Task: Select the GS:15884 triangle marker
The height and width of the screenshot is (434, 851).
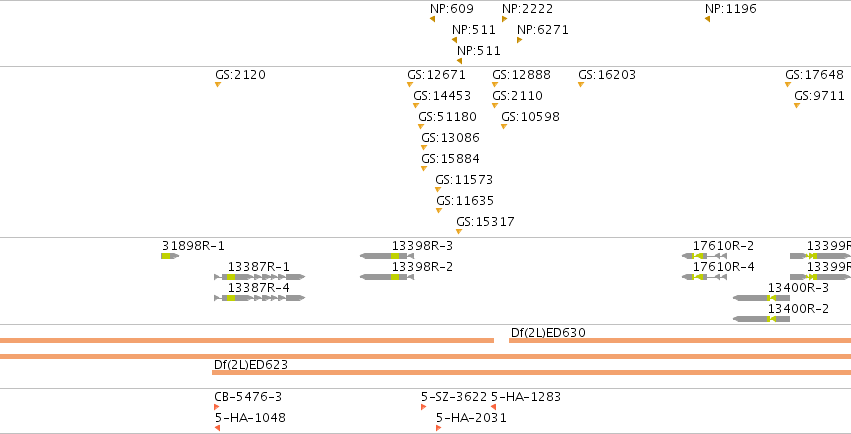Action: [424, 169]
